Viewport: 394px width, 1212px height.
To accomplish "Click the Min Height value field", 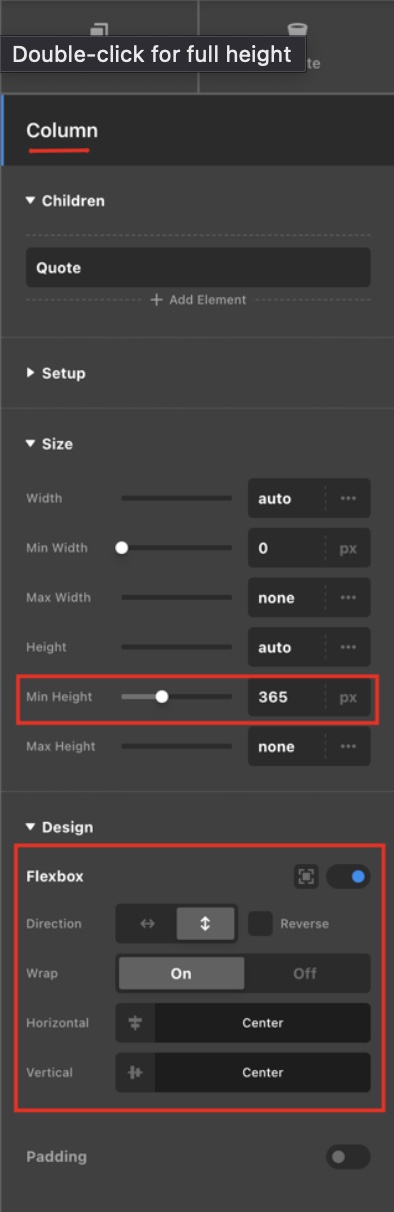I will (x=285, y=697).
